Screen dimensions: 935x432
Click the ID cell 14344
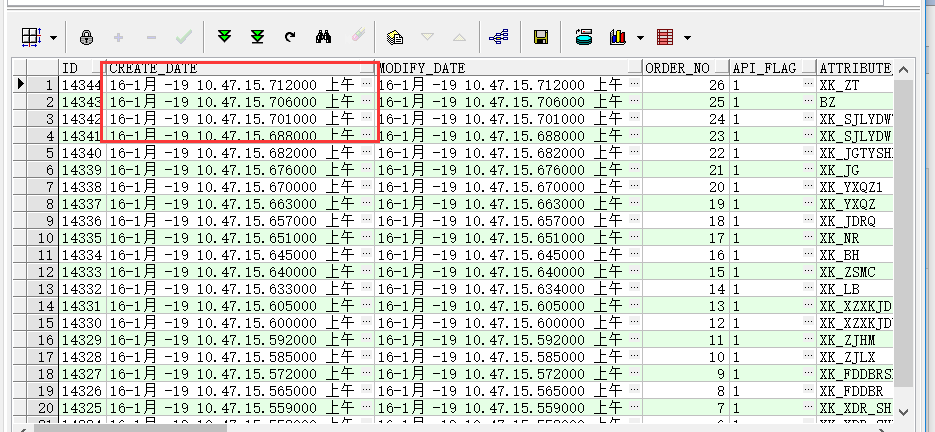tap(82, 85)
